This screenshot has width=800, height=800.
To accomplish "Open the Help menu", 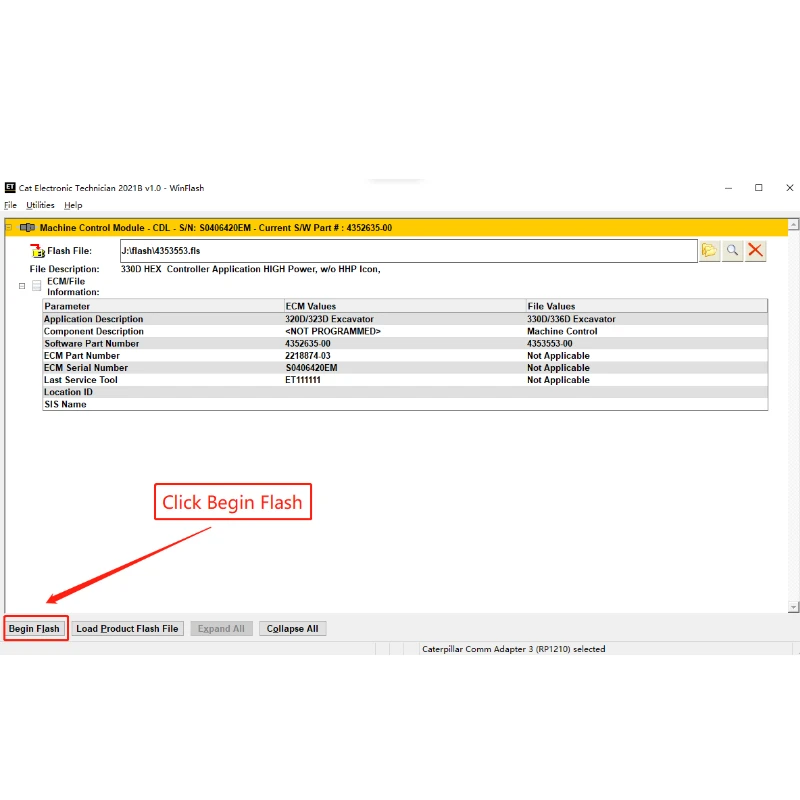I will pyautogui.click(x=73, y=205).
